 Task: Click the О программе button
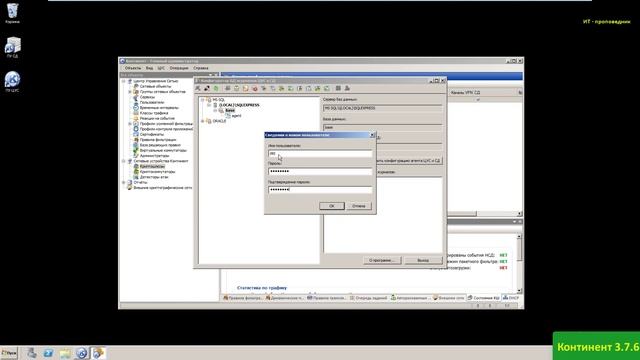(x=382, y=260)
